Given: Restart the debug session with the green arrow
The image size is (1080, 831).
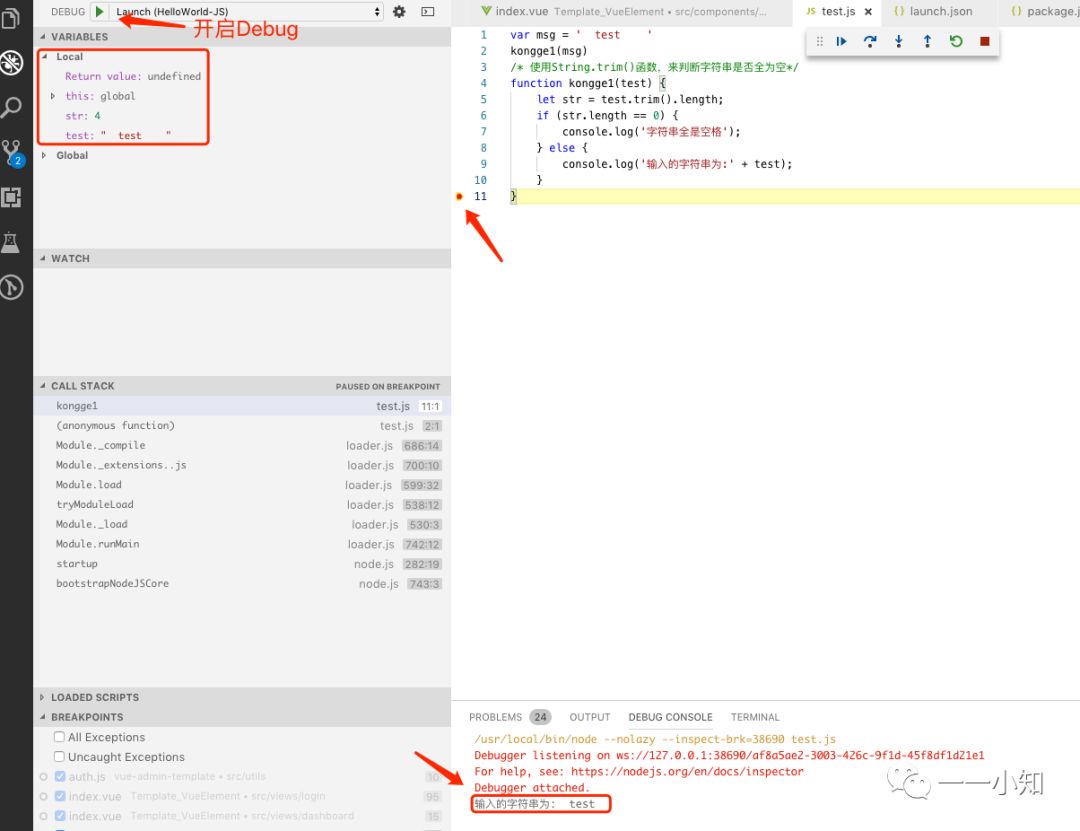Looking at the screenshot, I should 956,41.
